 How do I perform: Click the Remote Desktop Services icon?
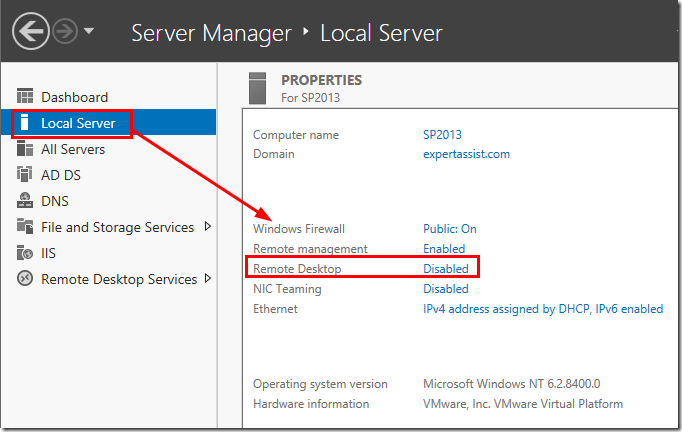coord(25,279)
